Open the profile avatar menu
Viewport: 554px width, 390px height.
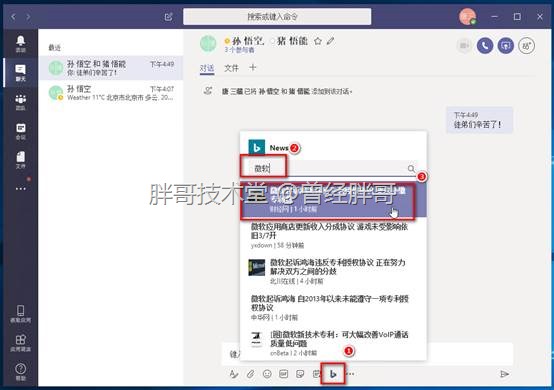(x=467, y=17)
